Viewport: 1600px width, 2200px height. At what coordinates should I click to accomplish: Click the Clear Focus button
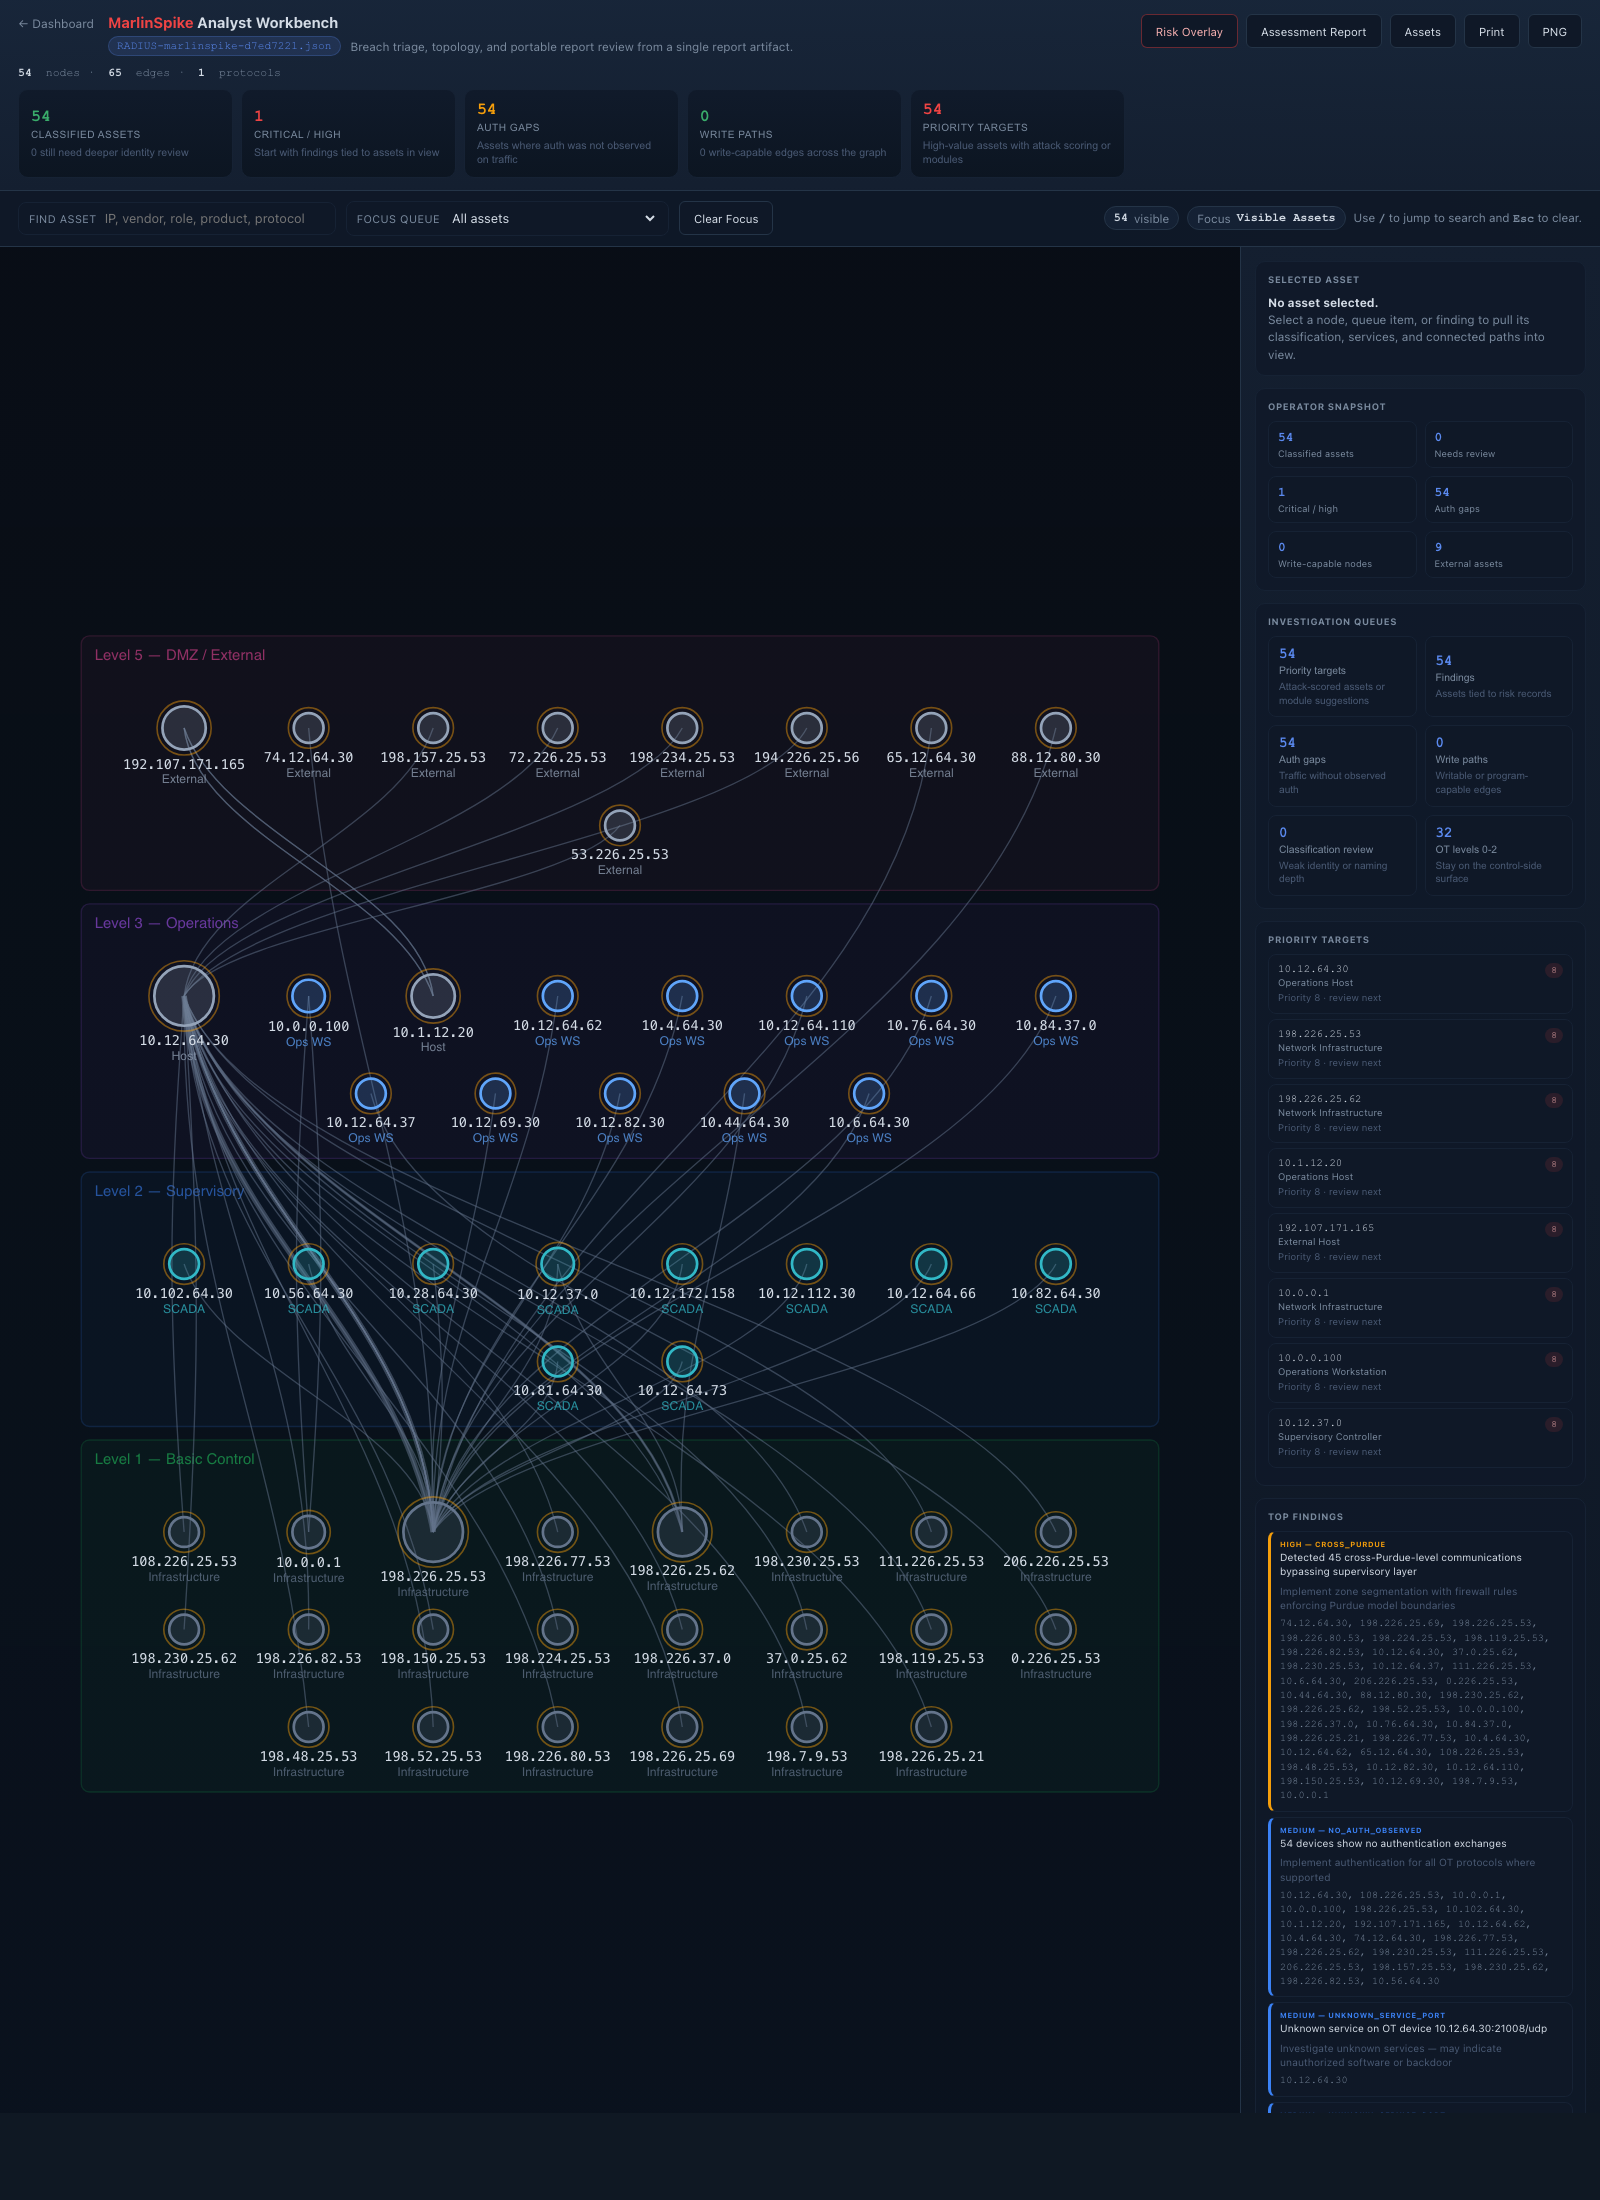(x=725, y=218)
